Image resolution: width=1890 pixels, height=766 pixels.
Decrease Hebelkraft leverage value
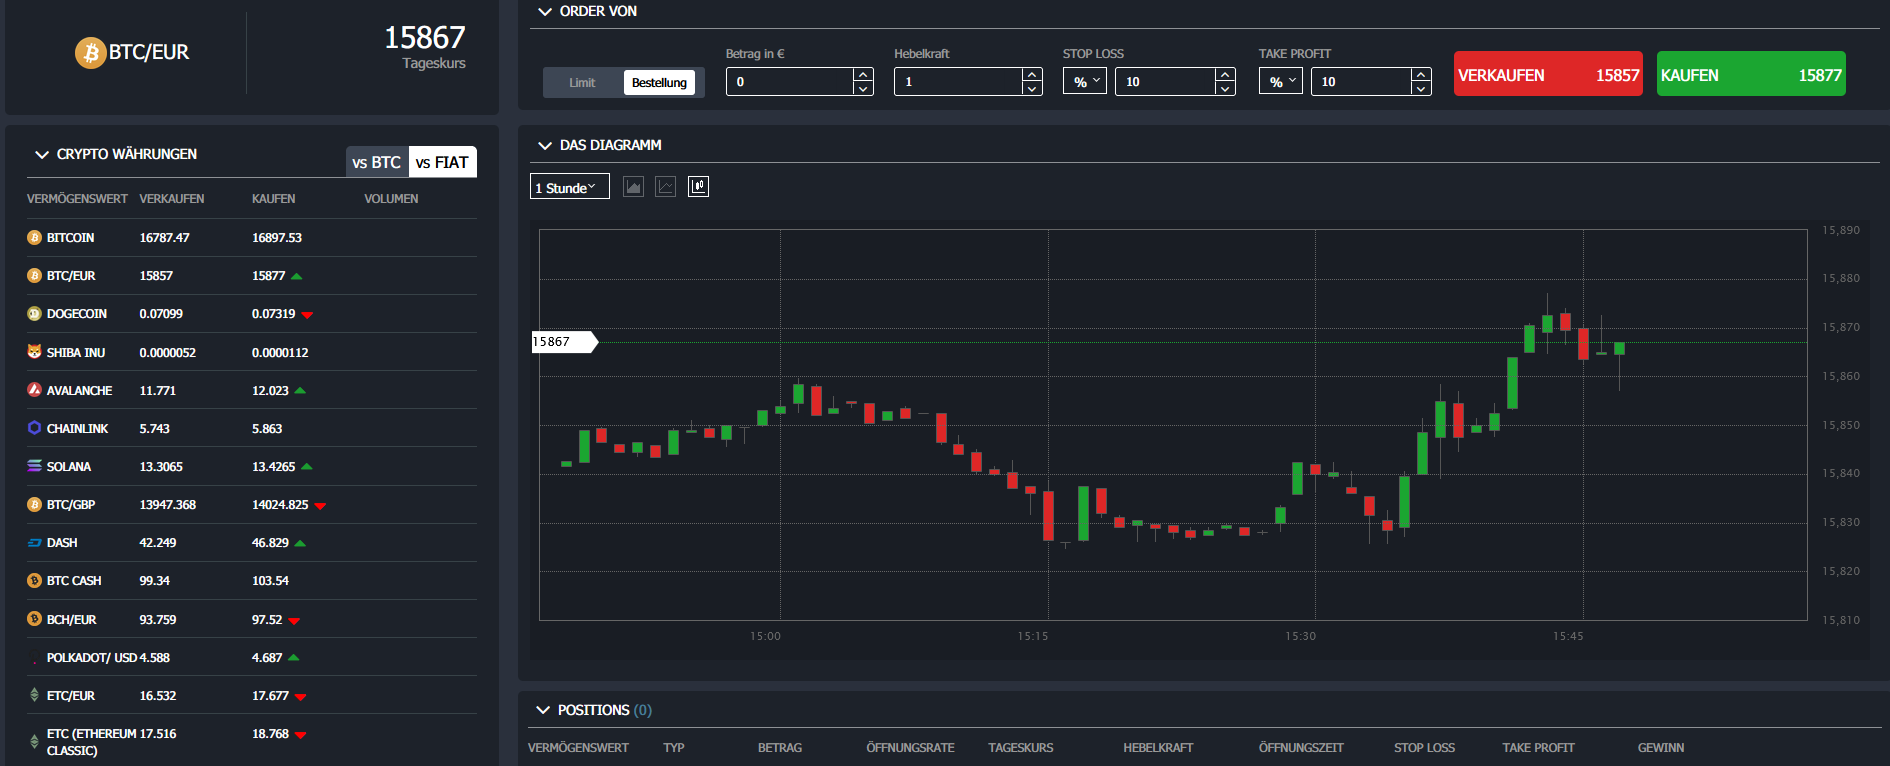point(1032,88)
